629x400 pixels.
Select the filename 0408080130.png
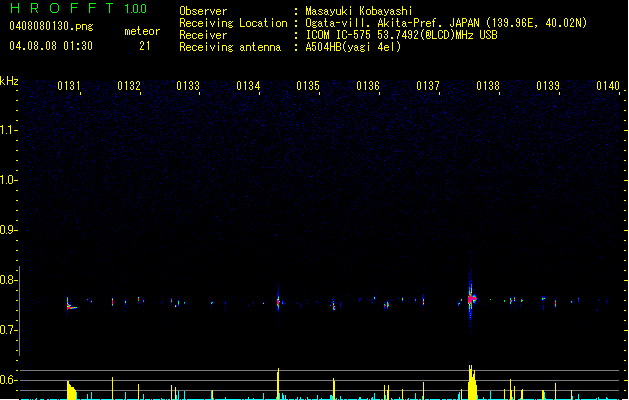51,26
